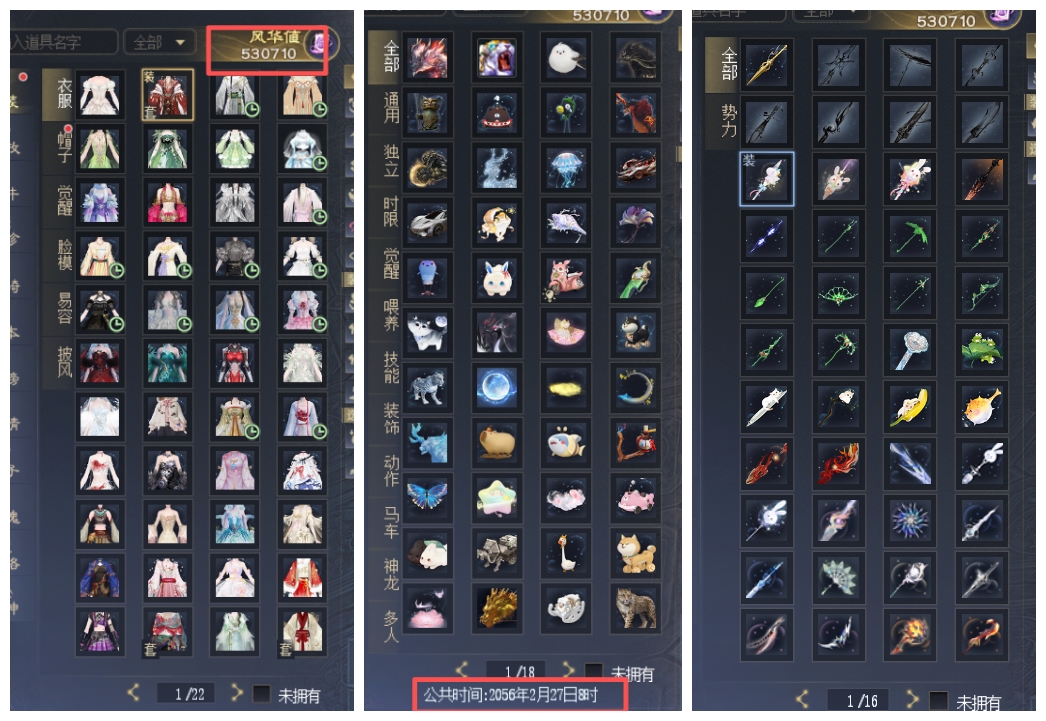Check 未拥有 box in the weapon panel
Viewport: 1046px width, 721px height.
(939, 700)
